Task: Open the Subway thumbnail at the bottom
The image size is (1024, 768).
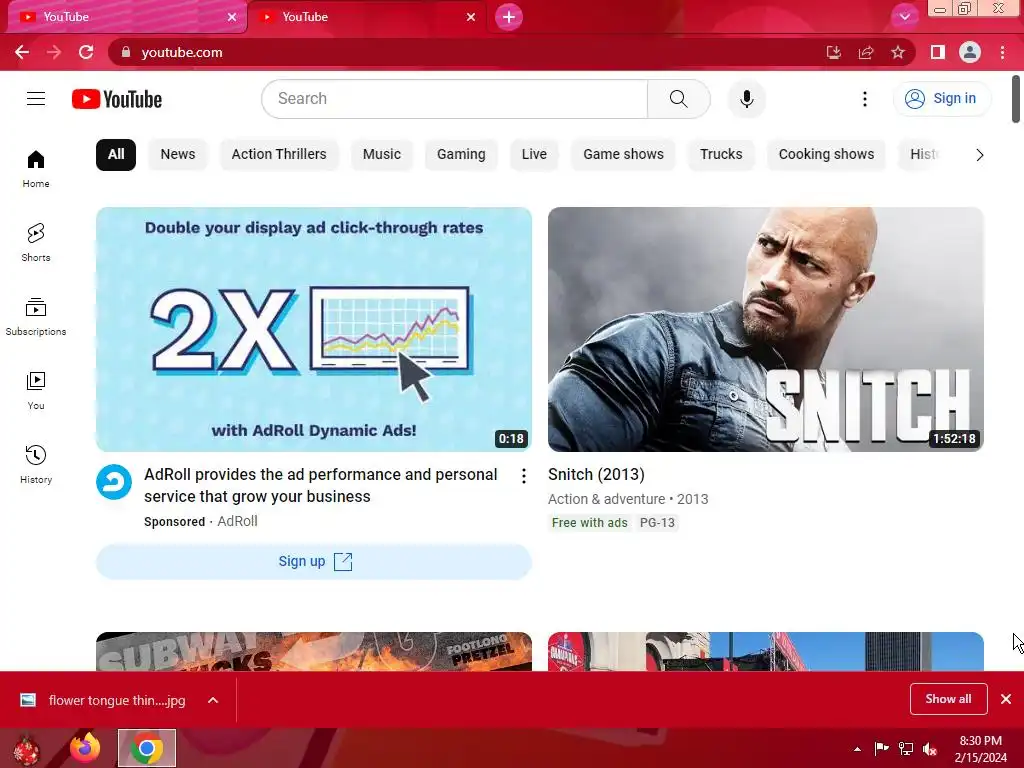Action: tap(314, 651)
